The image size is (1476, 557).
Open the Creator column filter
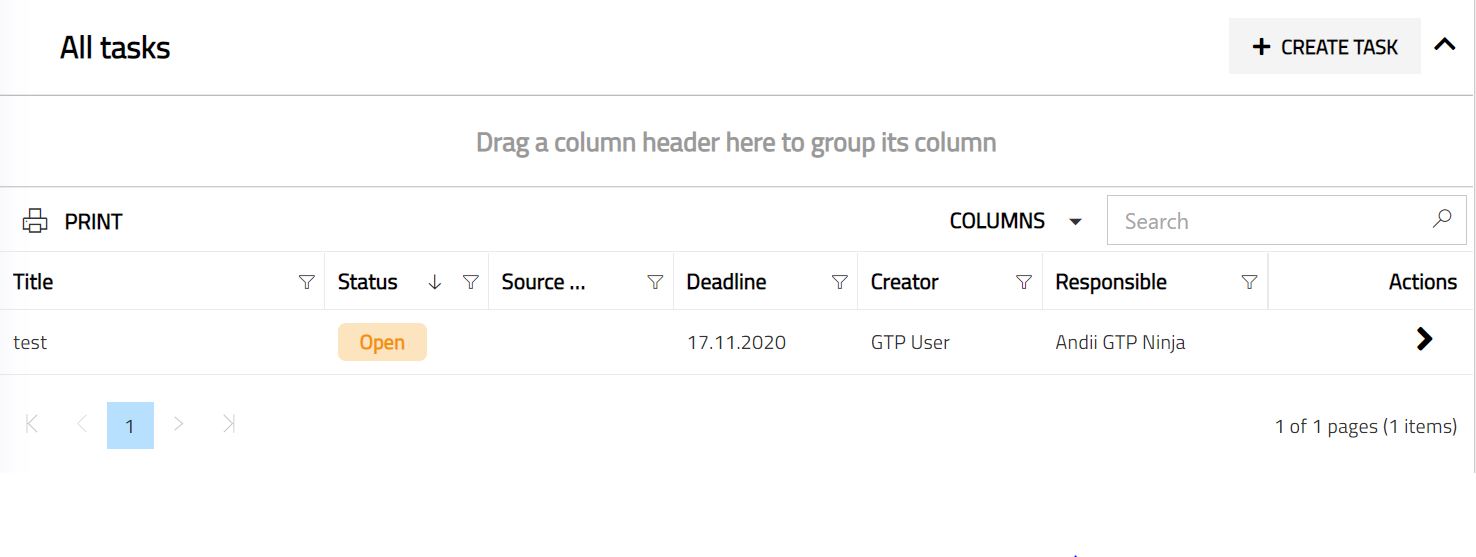pos(1024,283)
